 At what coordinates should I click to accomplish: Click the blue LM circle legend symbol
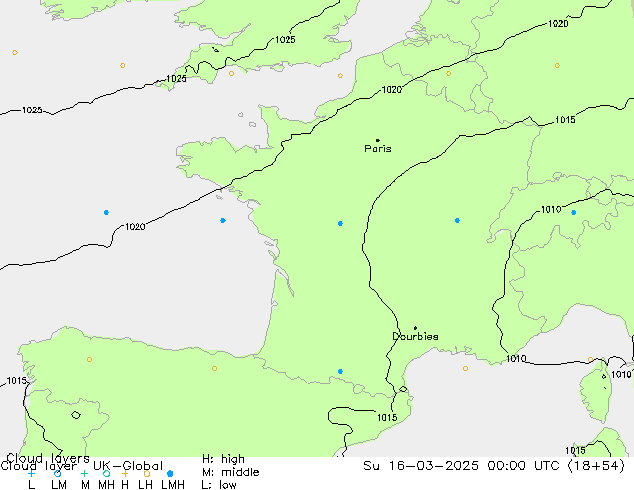57,473
